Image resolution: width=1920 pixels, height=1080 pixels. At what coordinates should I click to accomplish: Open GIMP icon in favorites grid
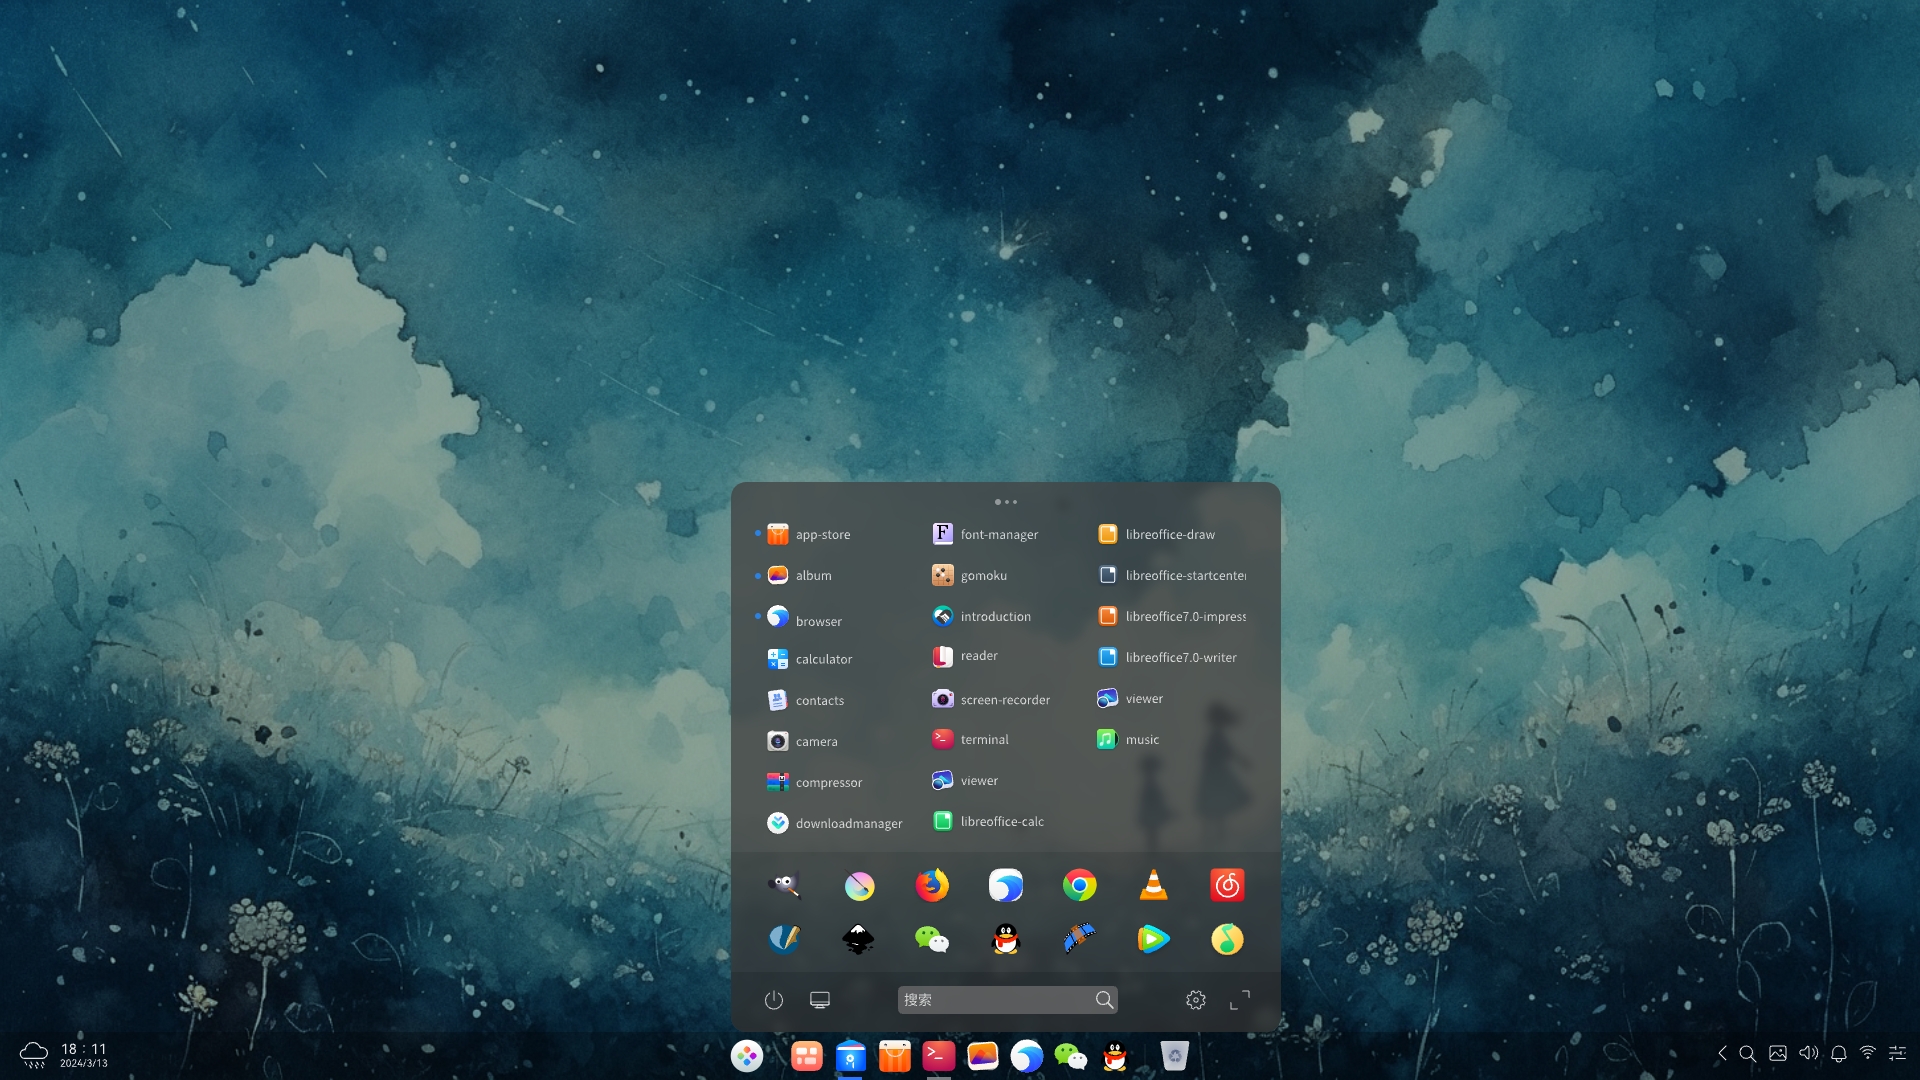(x=784, y=885)
